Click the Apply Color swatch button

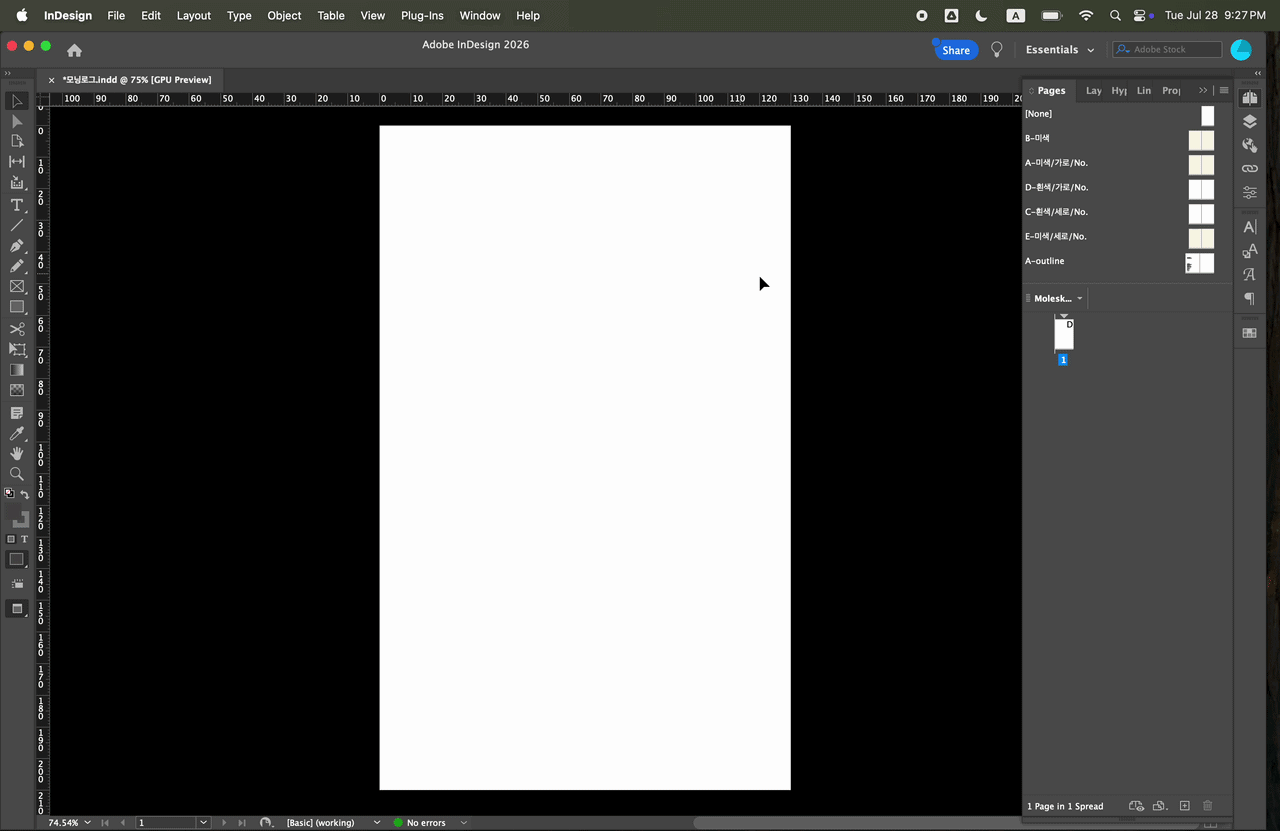point(17,560)
